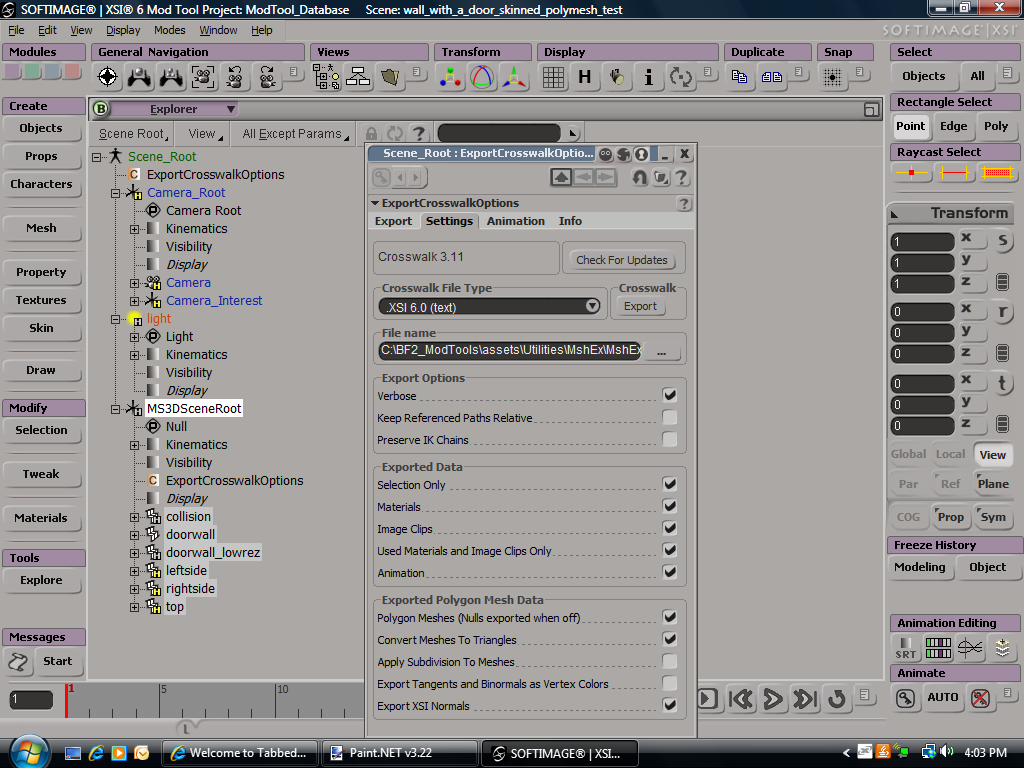Enable Preserve IK Chains checkbox
The height and width of the screenshot is (768, 1024).
click(669, 440)
